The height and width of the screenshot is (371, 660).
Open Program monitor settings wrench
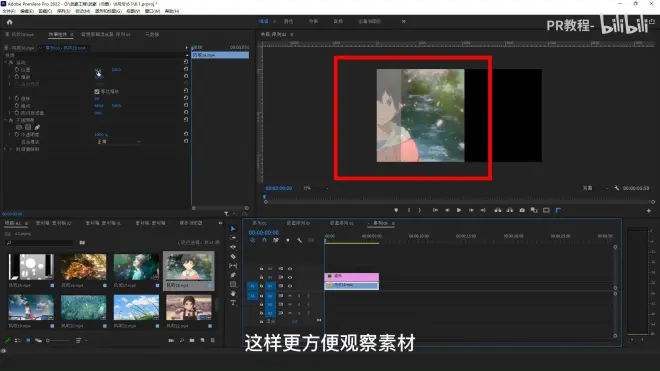[617, 188]
